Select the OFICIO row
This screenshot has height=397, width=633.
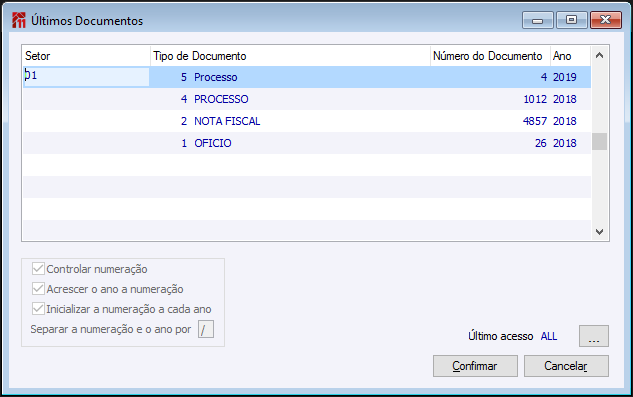(307, 143)
